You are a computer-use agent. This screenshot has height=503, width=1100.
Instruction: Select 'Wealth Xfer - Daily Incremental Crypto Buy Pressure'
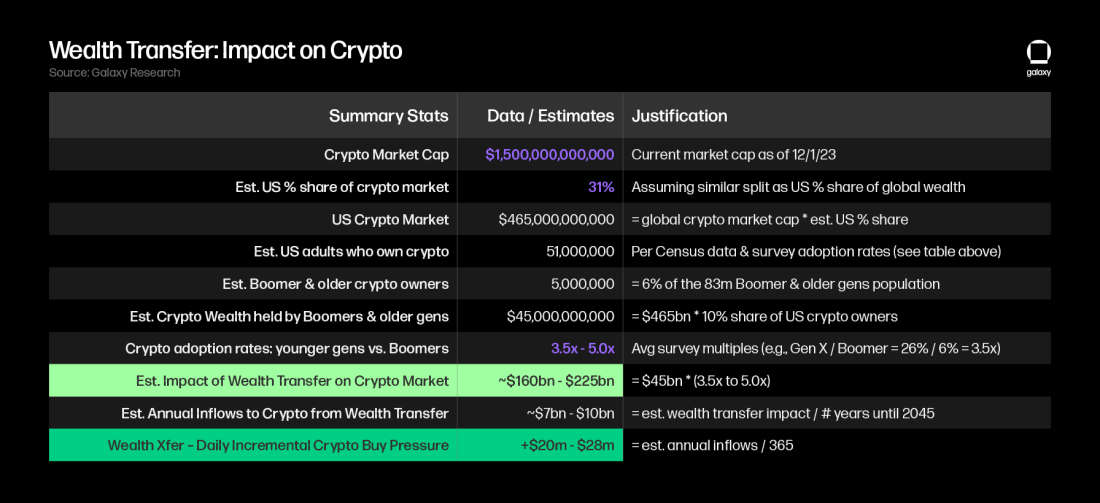278,445
